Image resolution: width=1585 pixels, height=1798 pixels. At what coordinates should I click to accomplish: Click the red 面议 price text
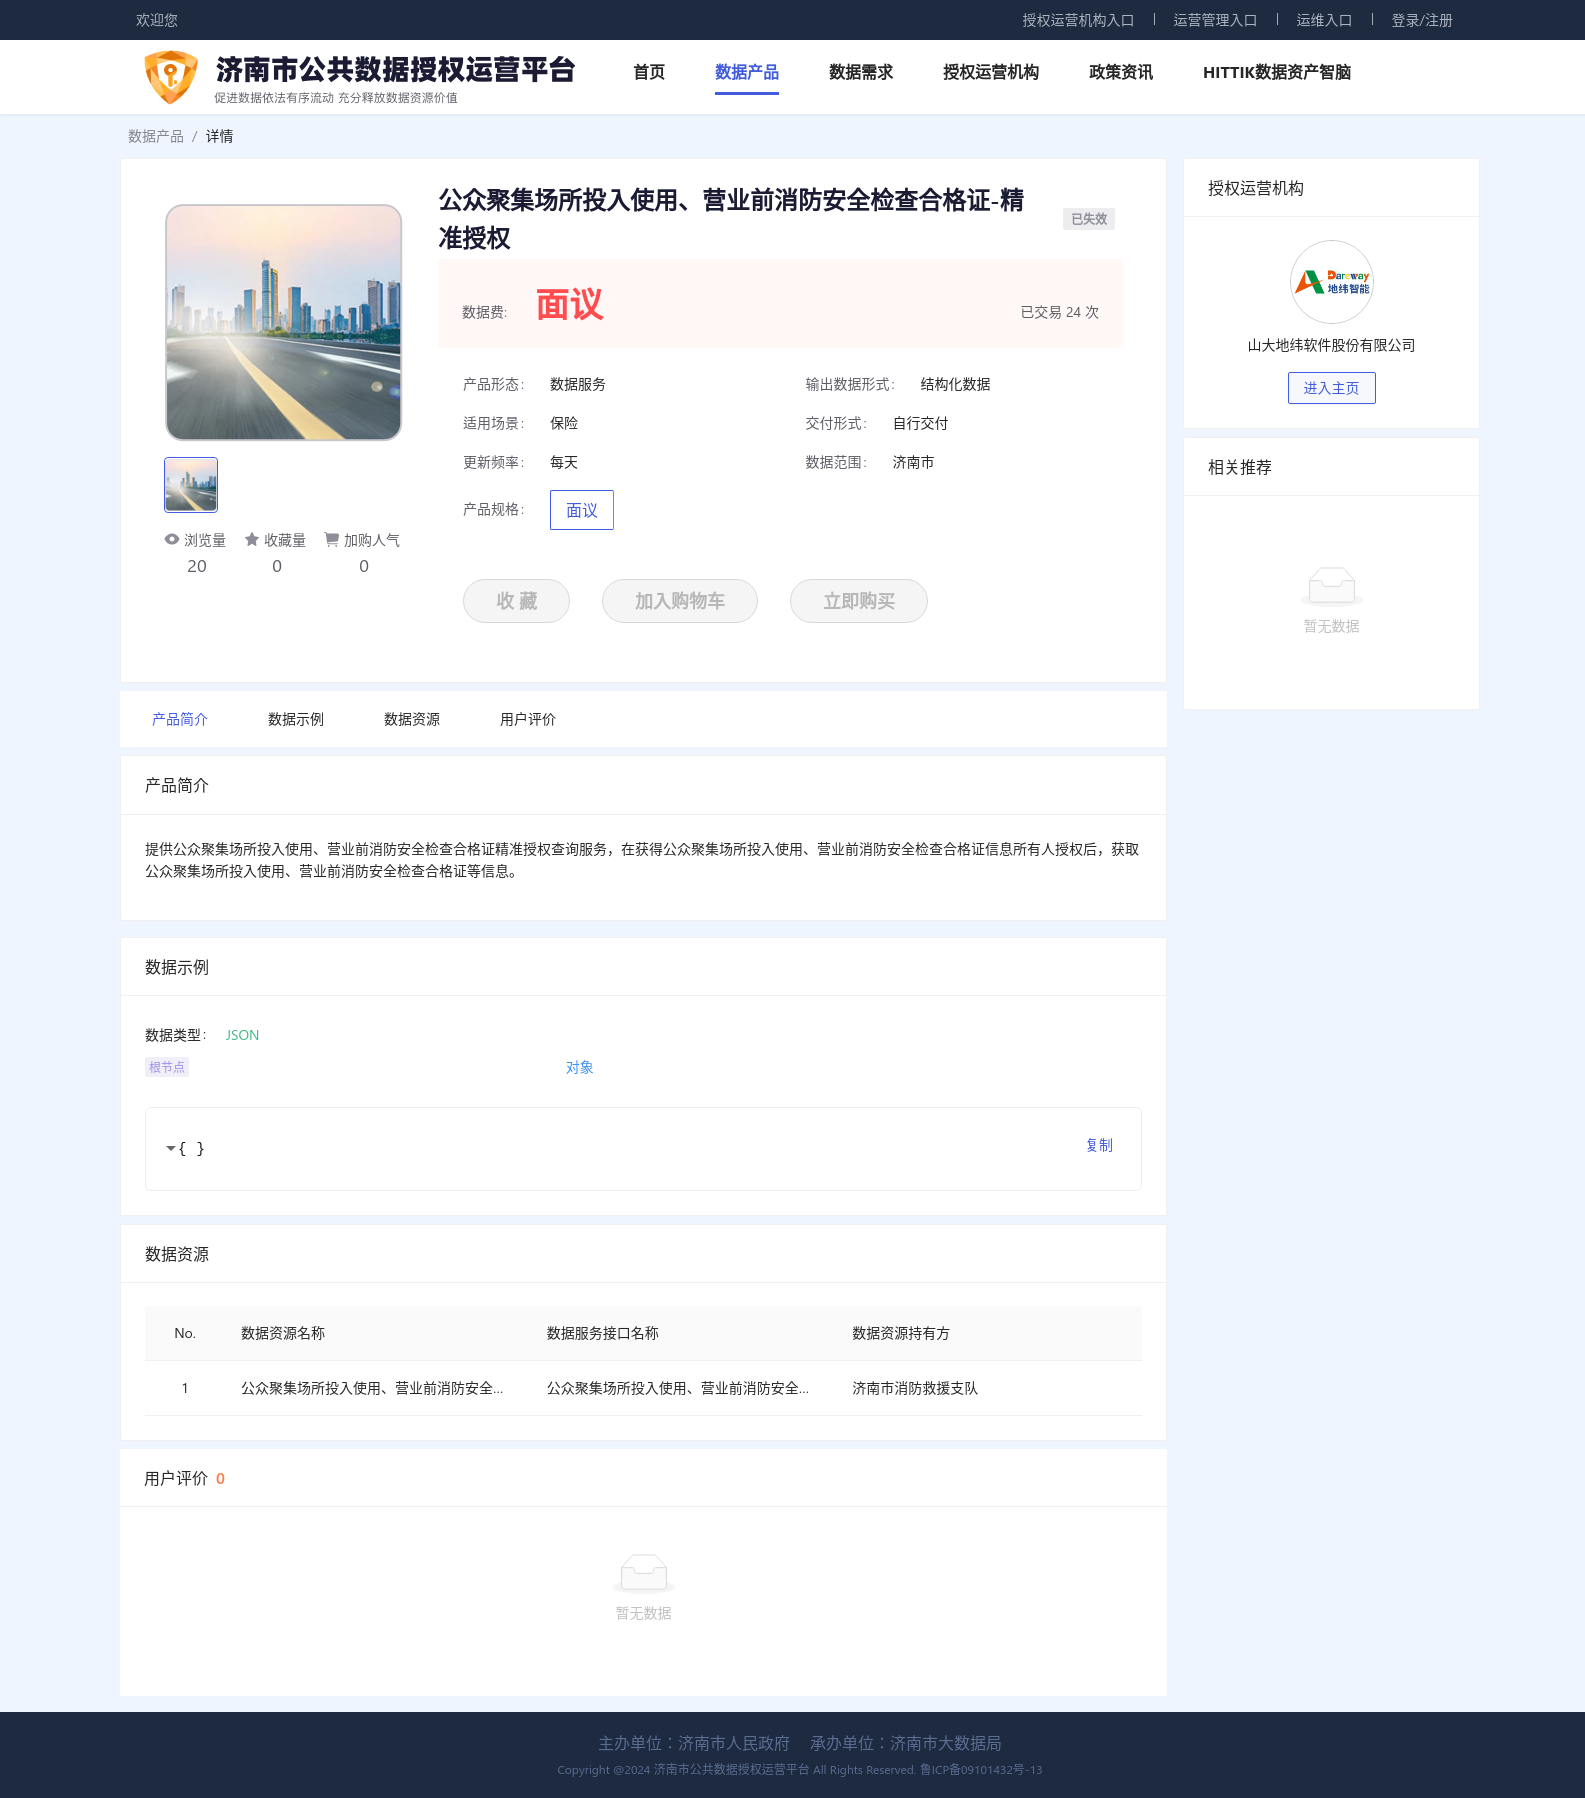[x=570, y=304]
